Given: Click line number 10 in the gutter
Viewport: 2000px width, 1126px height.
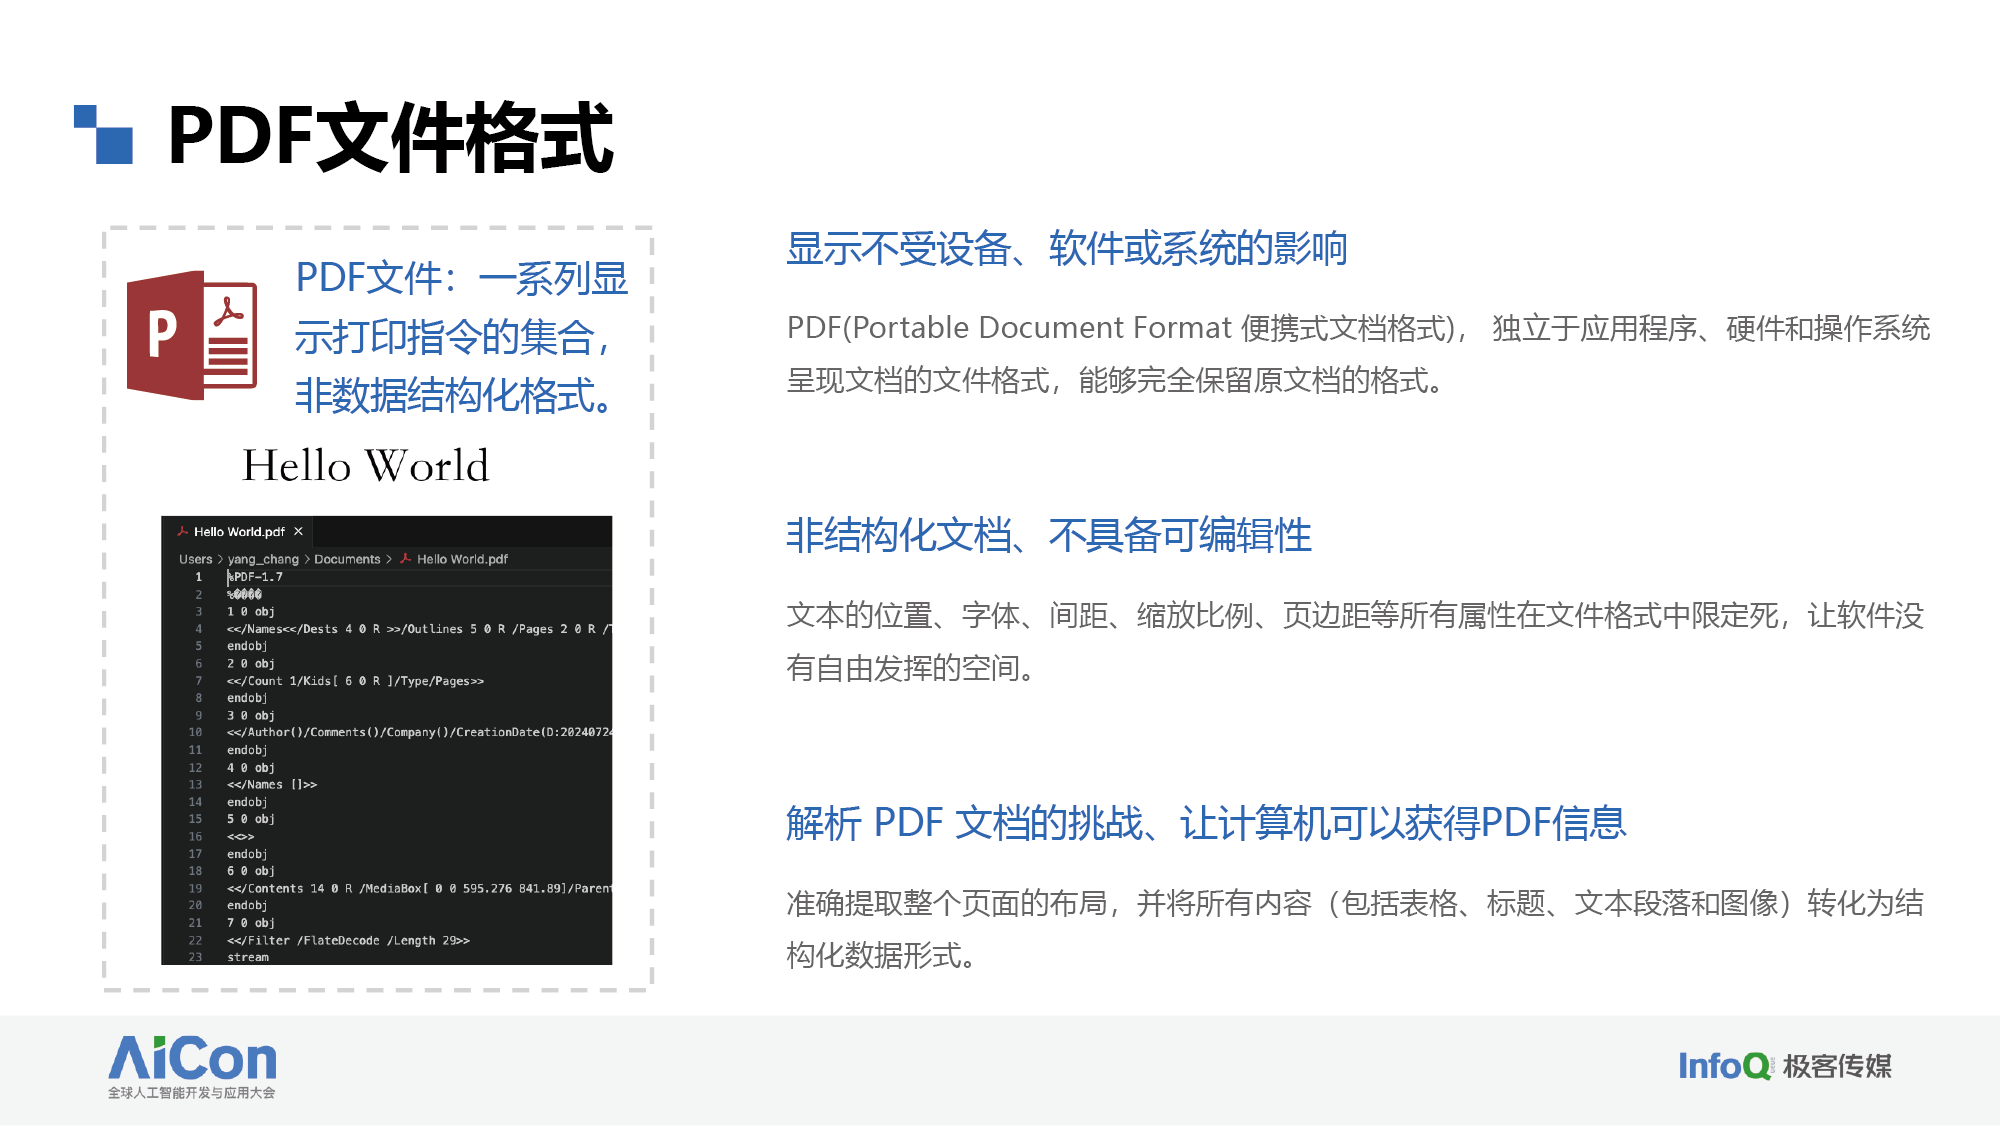Looking at the screenshot, I should pos(195,732).
